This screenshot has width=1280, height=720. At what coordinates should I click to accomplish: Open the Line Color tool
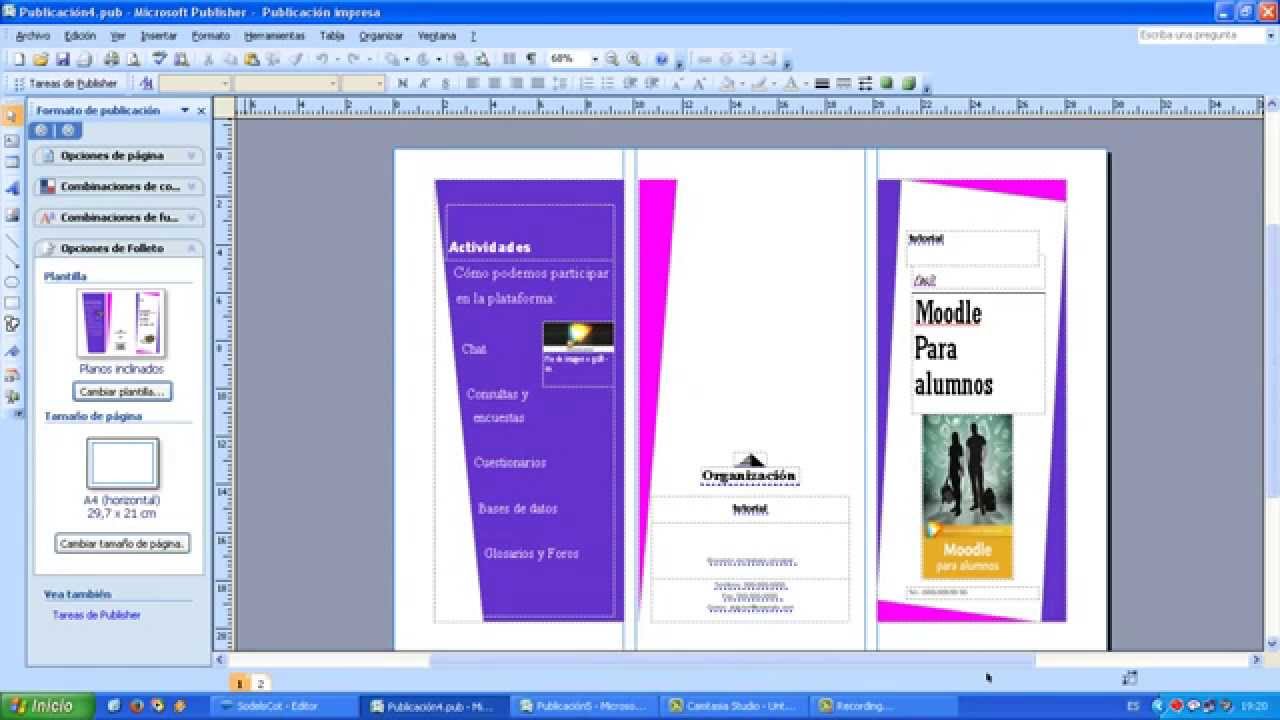[757, 83]
